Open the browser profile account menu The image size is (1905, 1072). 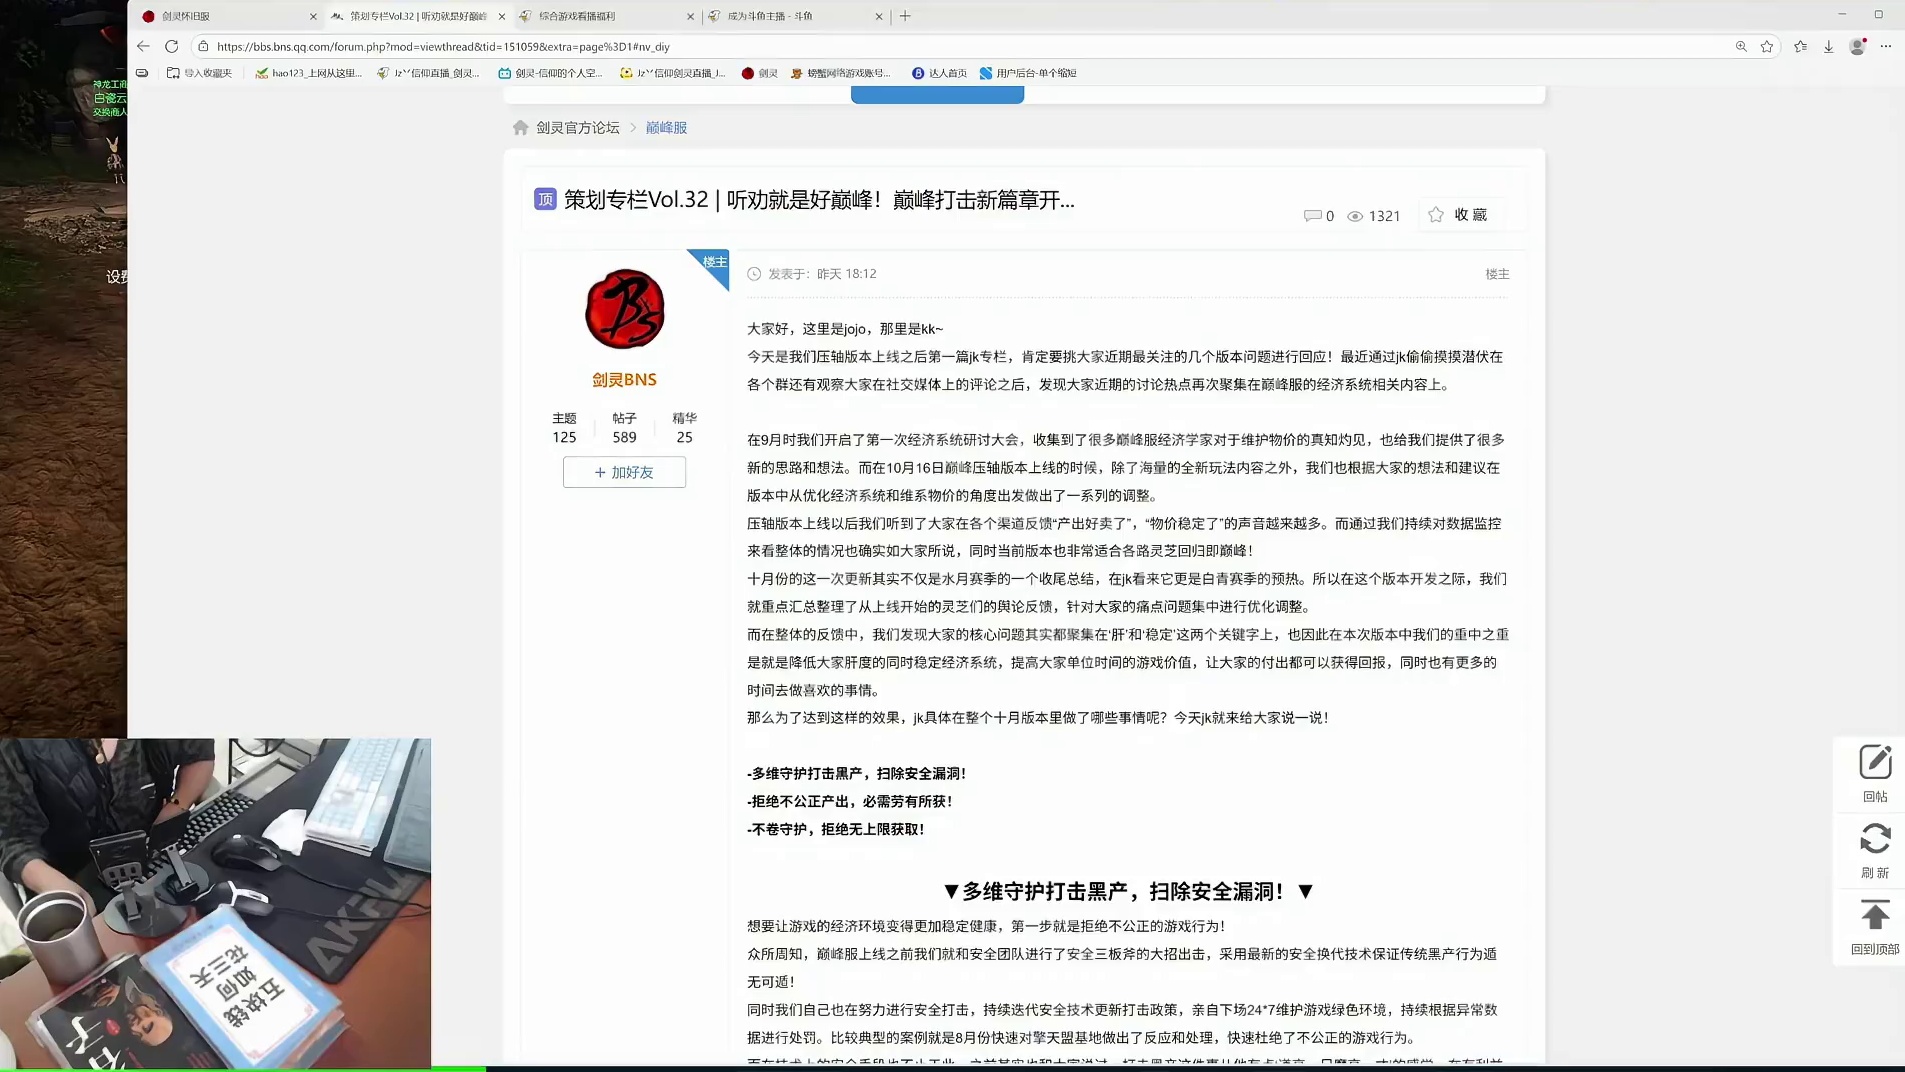[x=1858, y=46]
